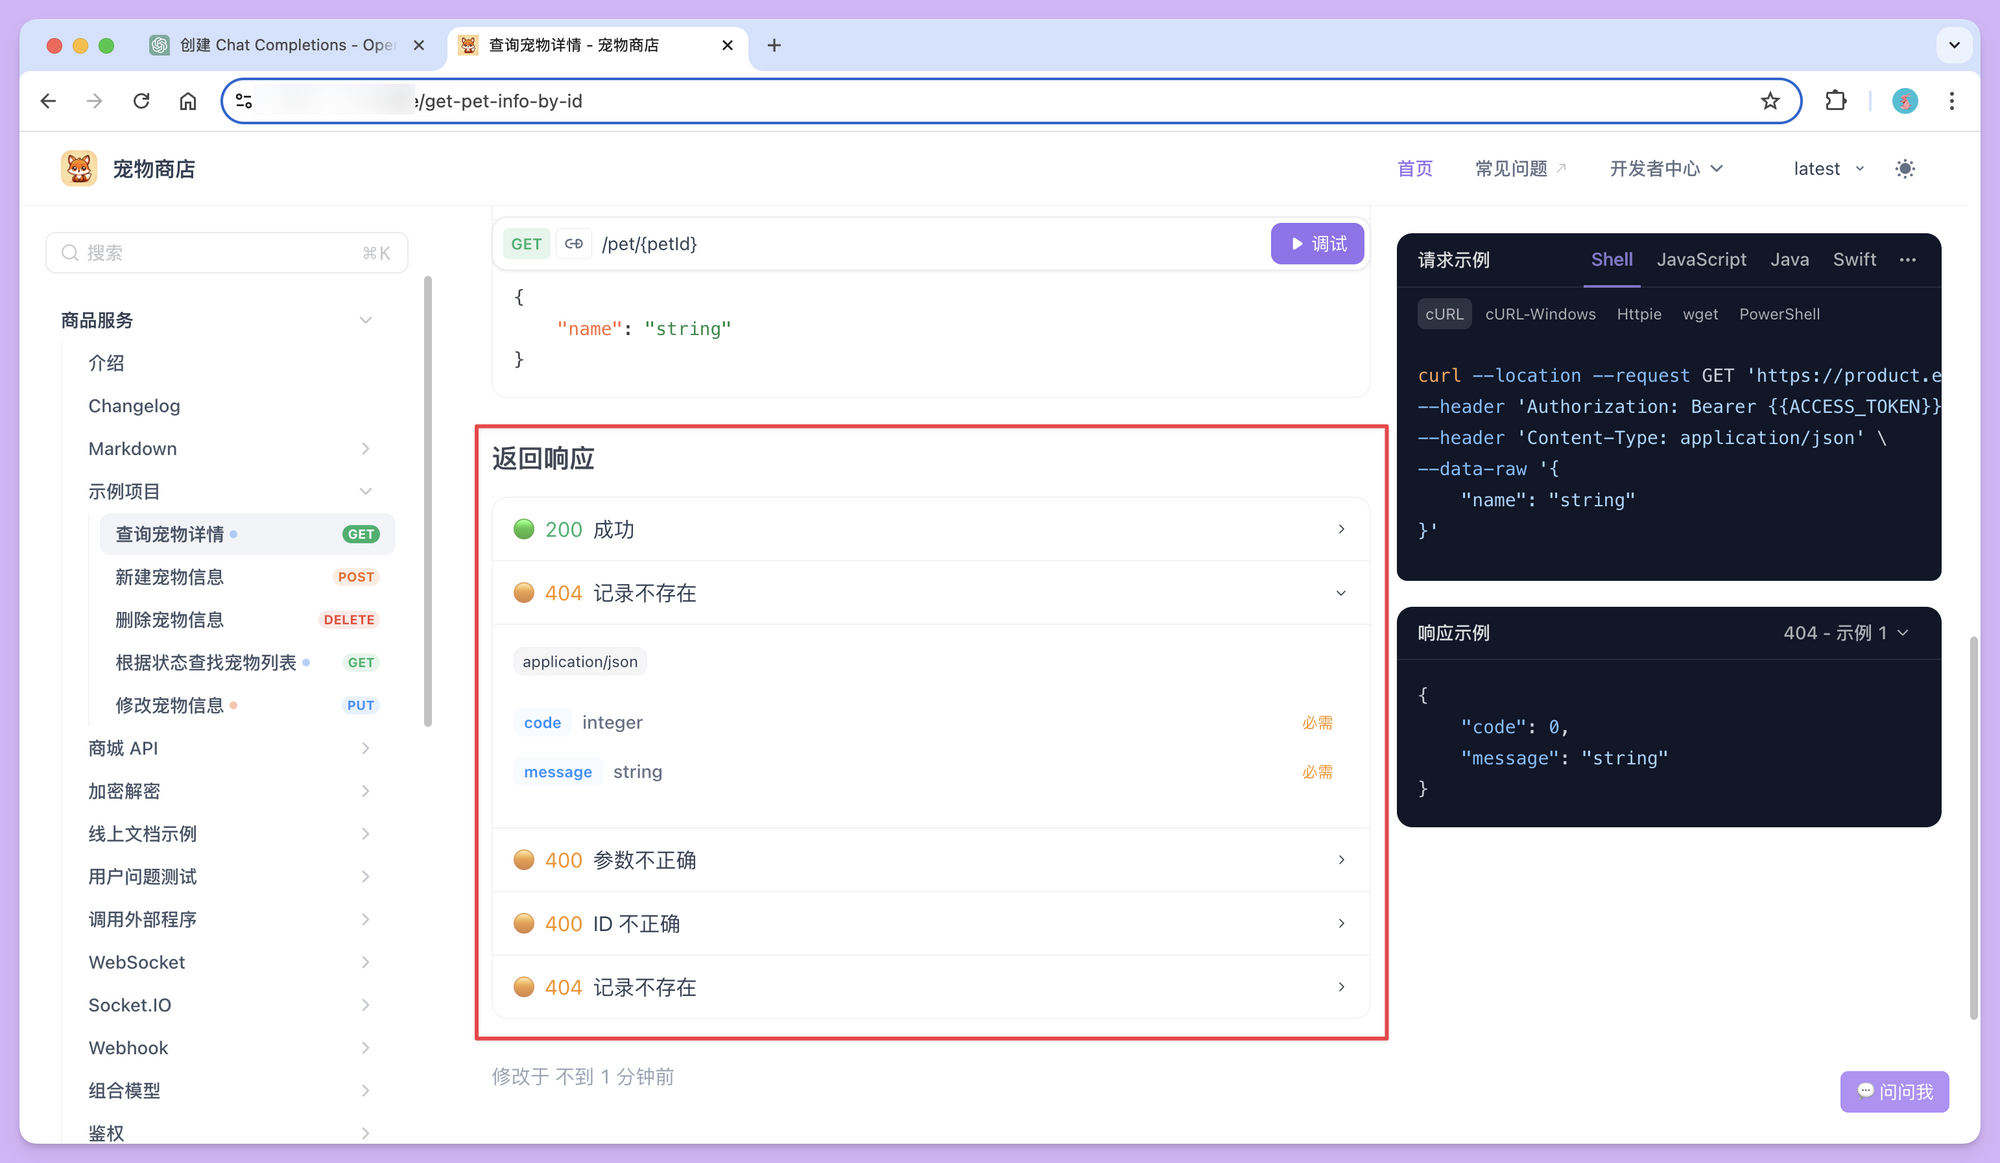
Task: Select the Swift language tab
Action: coord(1854,260)
